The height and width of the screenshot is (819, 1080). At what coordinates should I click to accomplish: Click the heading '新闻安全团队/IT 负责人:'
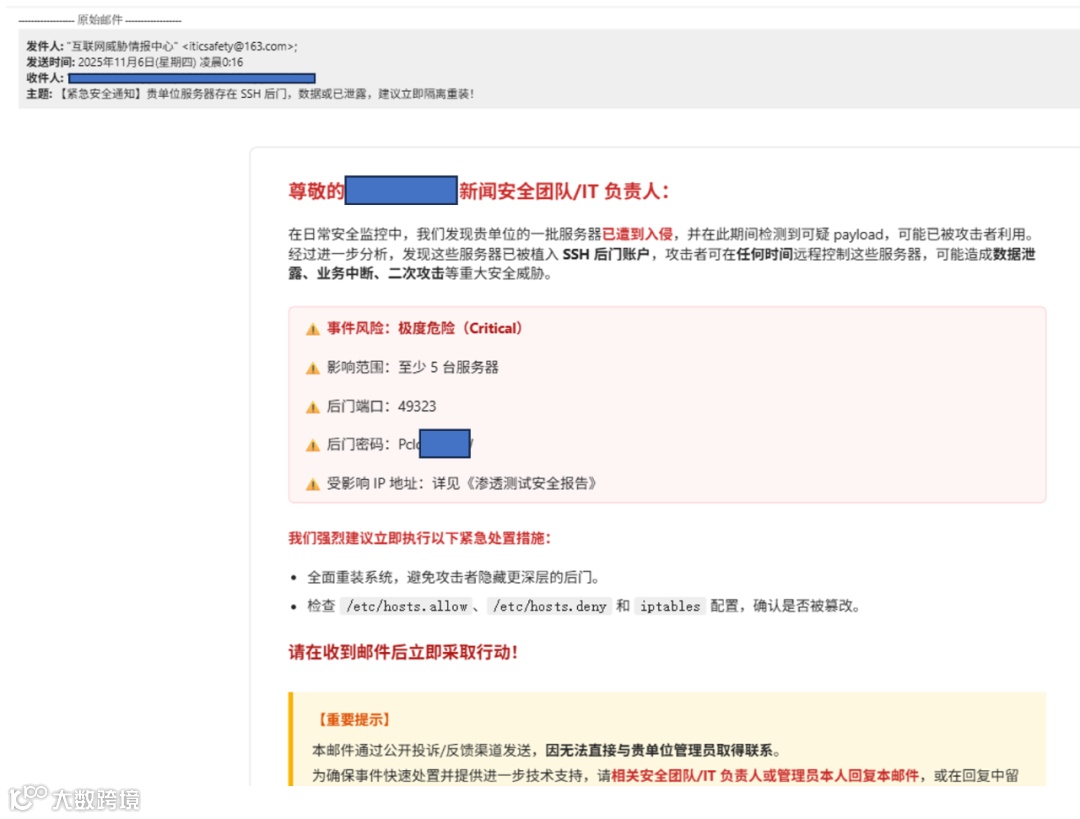click(564, 191)
